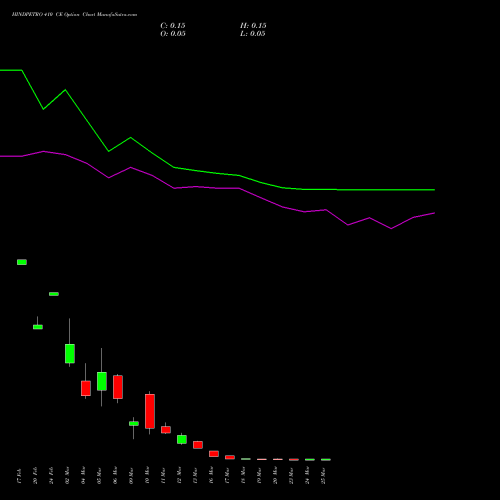Click the 04 Mar date label

(x=83, y=476)
